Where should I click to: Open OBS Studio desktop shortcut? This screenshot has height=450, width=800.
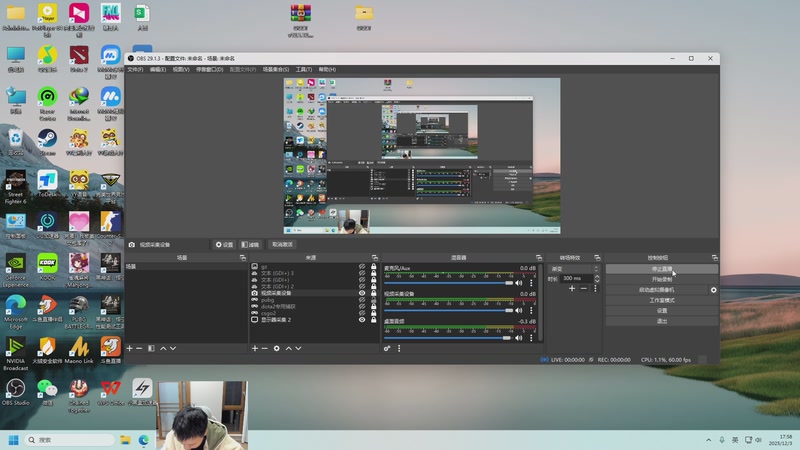tap(15, 392)
